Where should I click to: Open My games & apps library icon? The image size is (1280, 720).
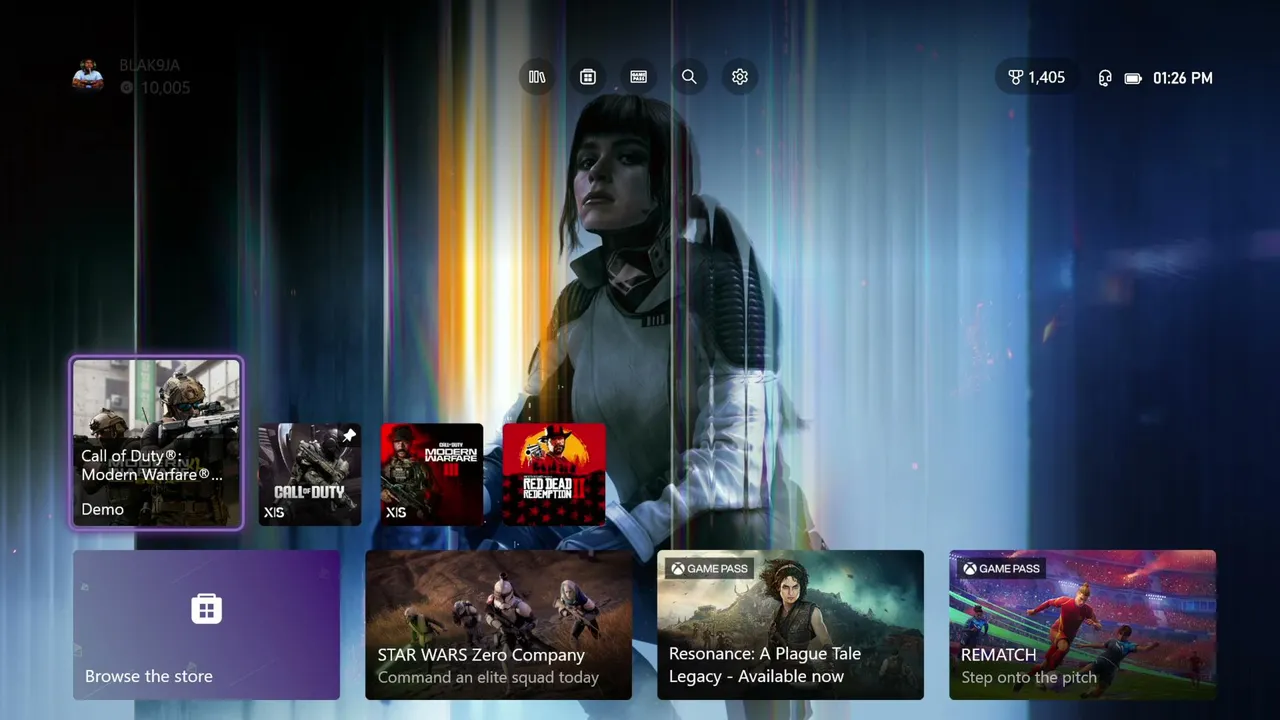[x=537, y=77]
